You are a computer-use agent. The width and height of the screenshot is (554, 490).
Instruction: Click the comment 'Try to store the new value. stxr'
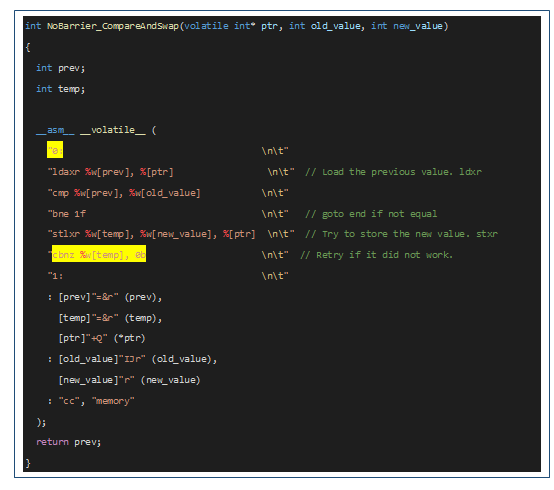[401, 234]
